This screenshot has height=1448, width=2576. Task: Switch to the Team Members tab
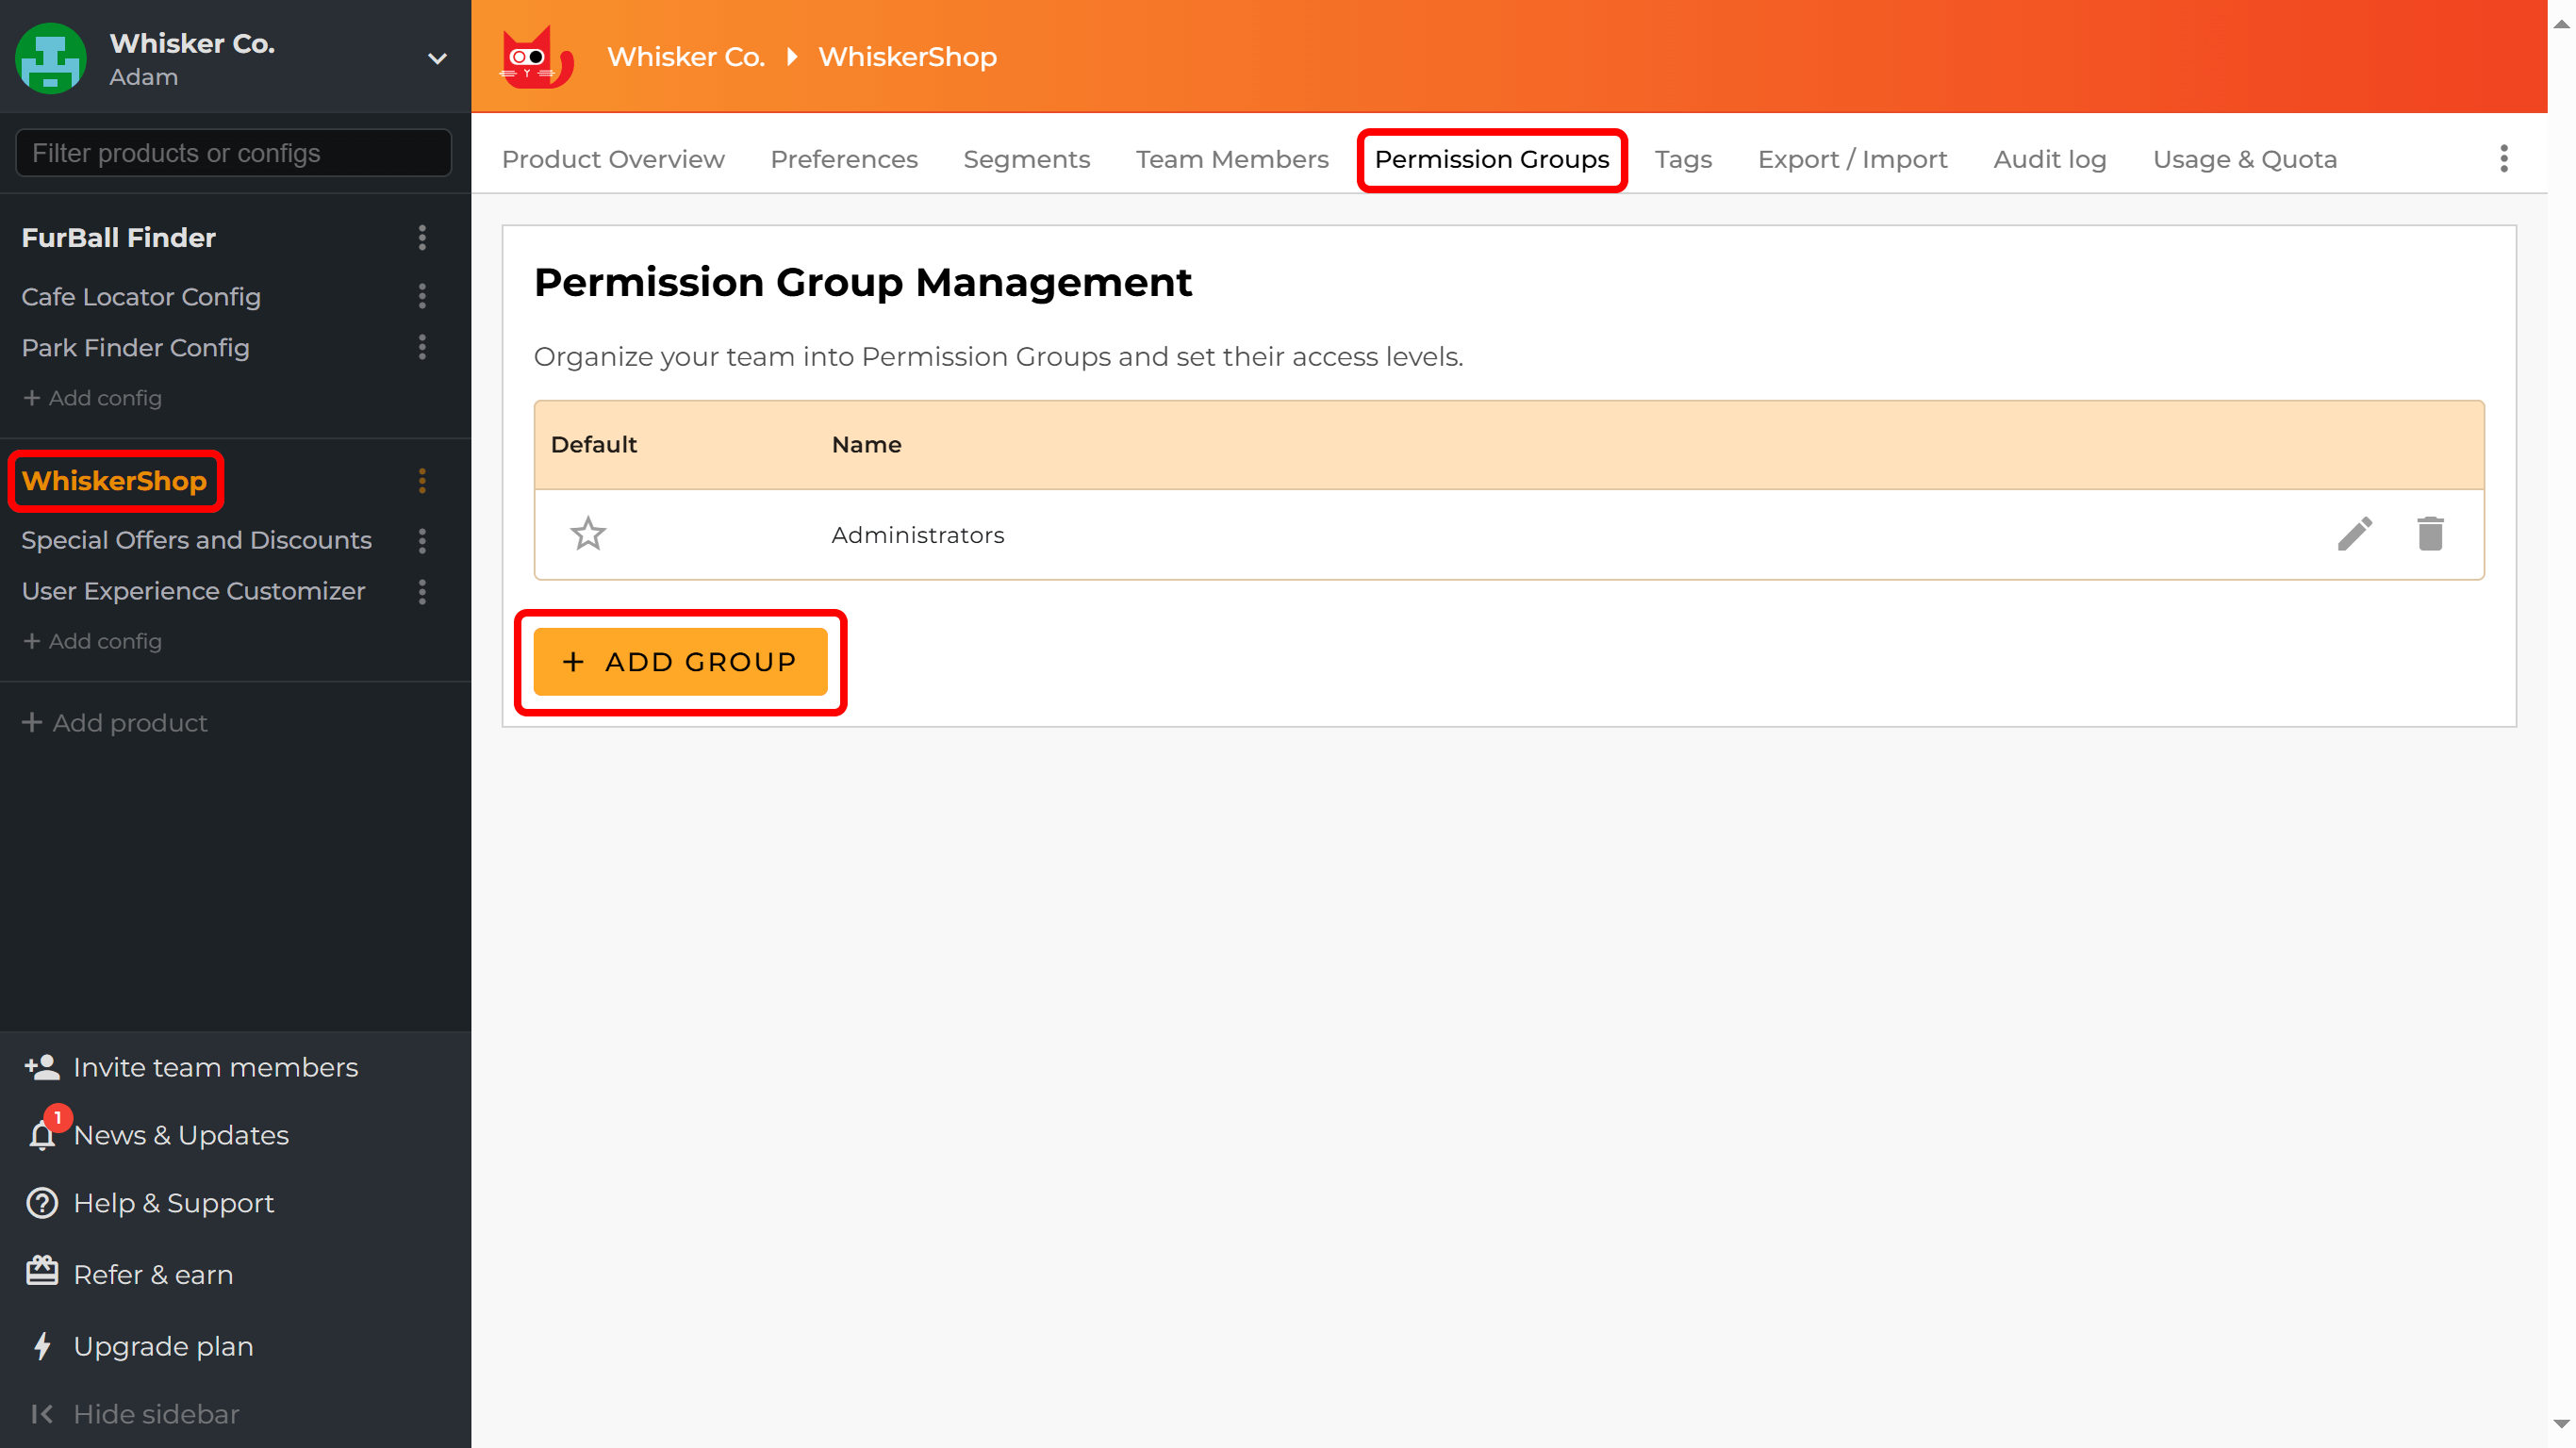pos(1231,159)
